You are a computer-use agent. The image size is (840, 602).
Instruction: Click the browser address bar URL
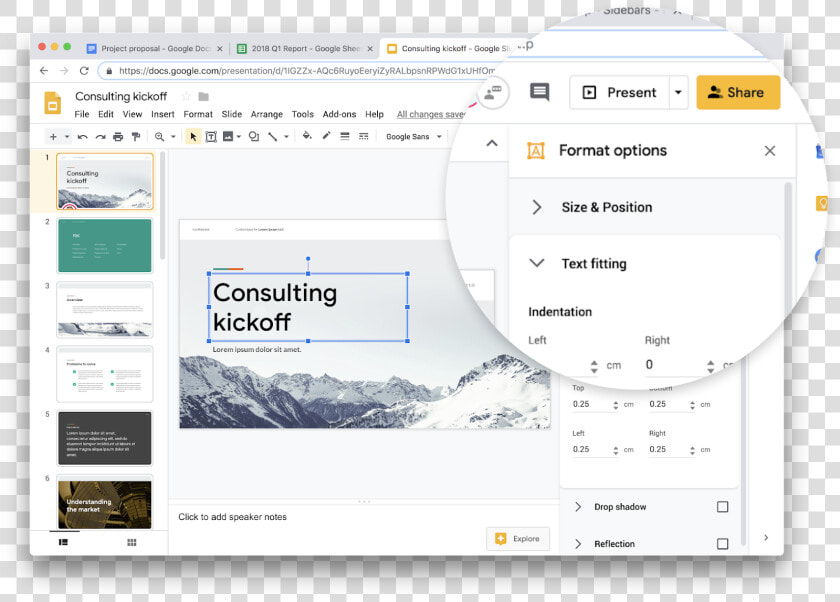(306, 71)
